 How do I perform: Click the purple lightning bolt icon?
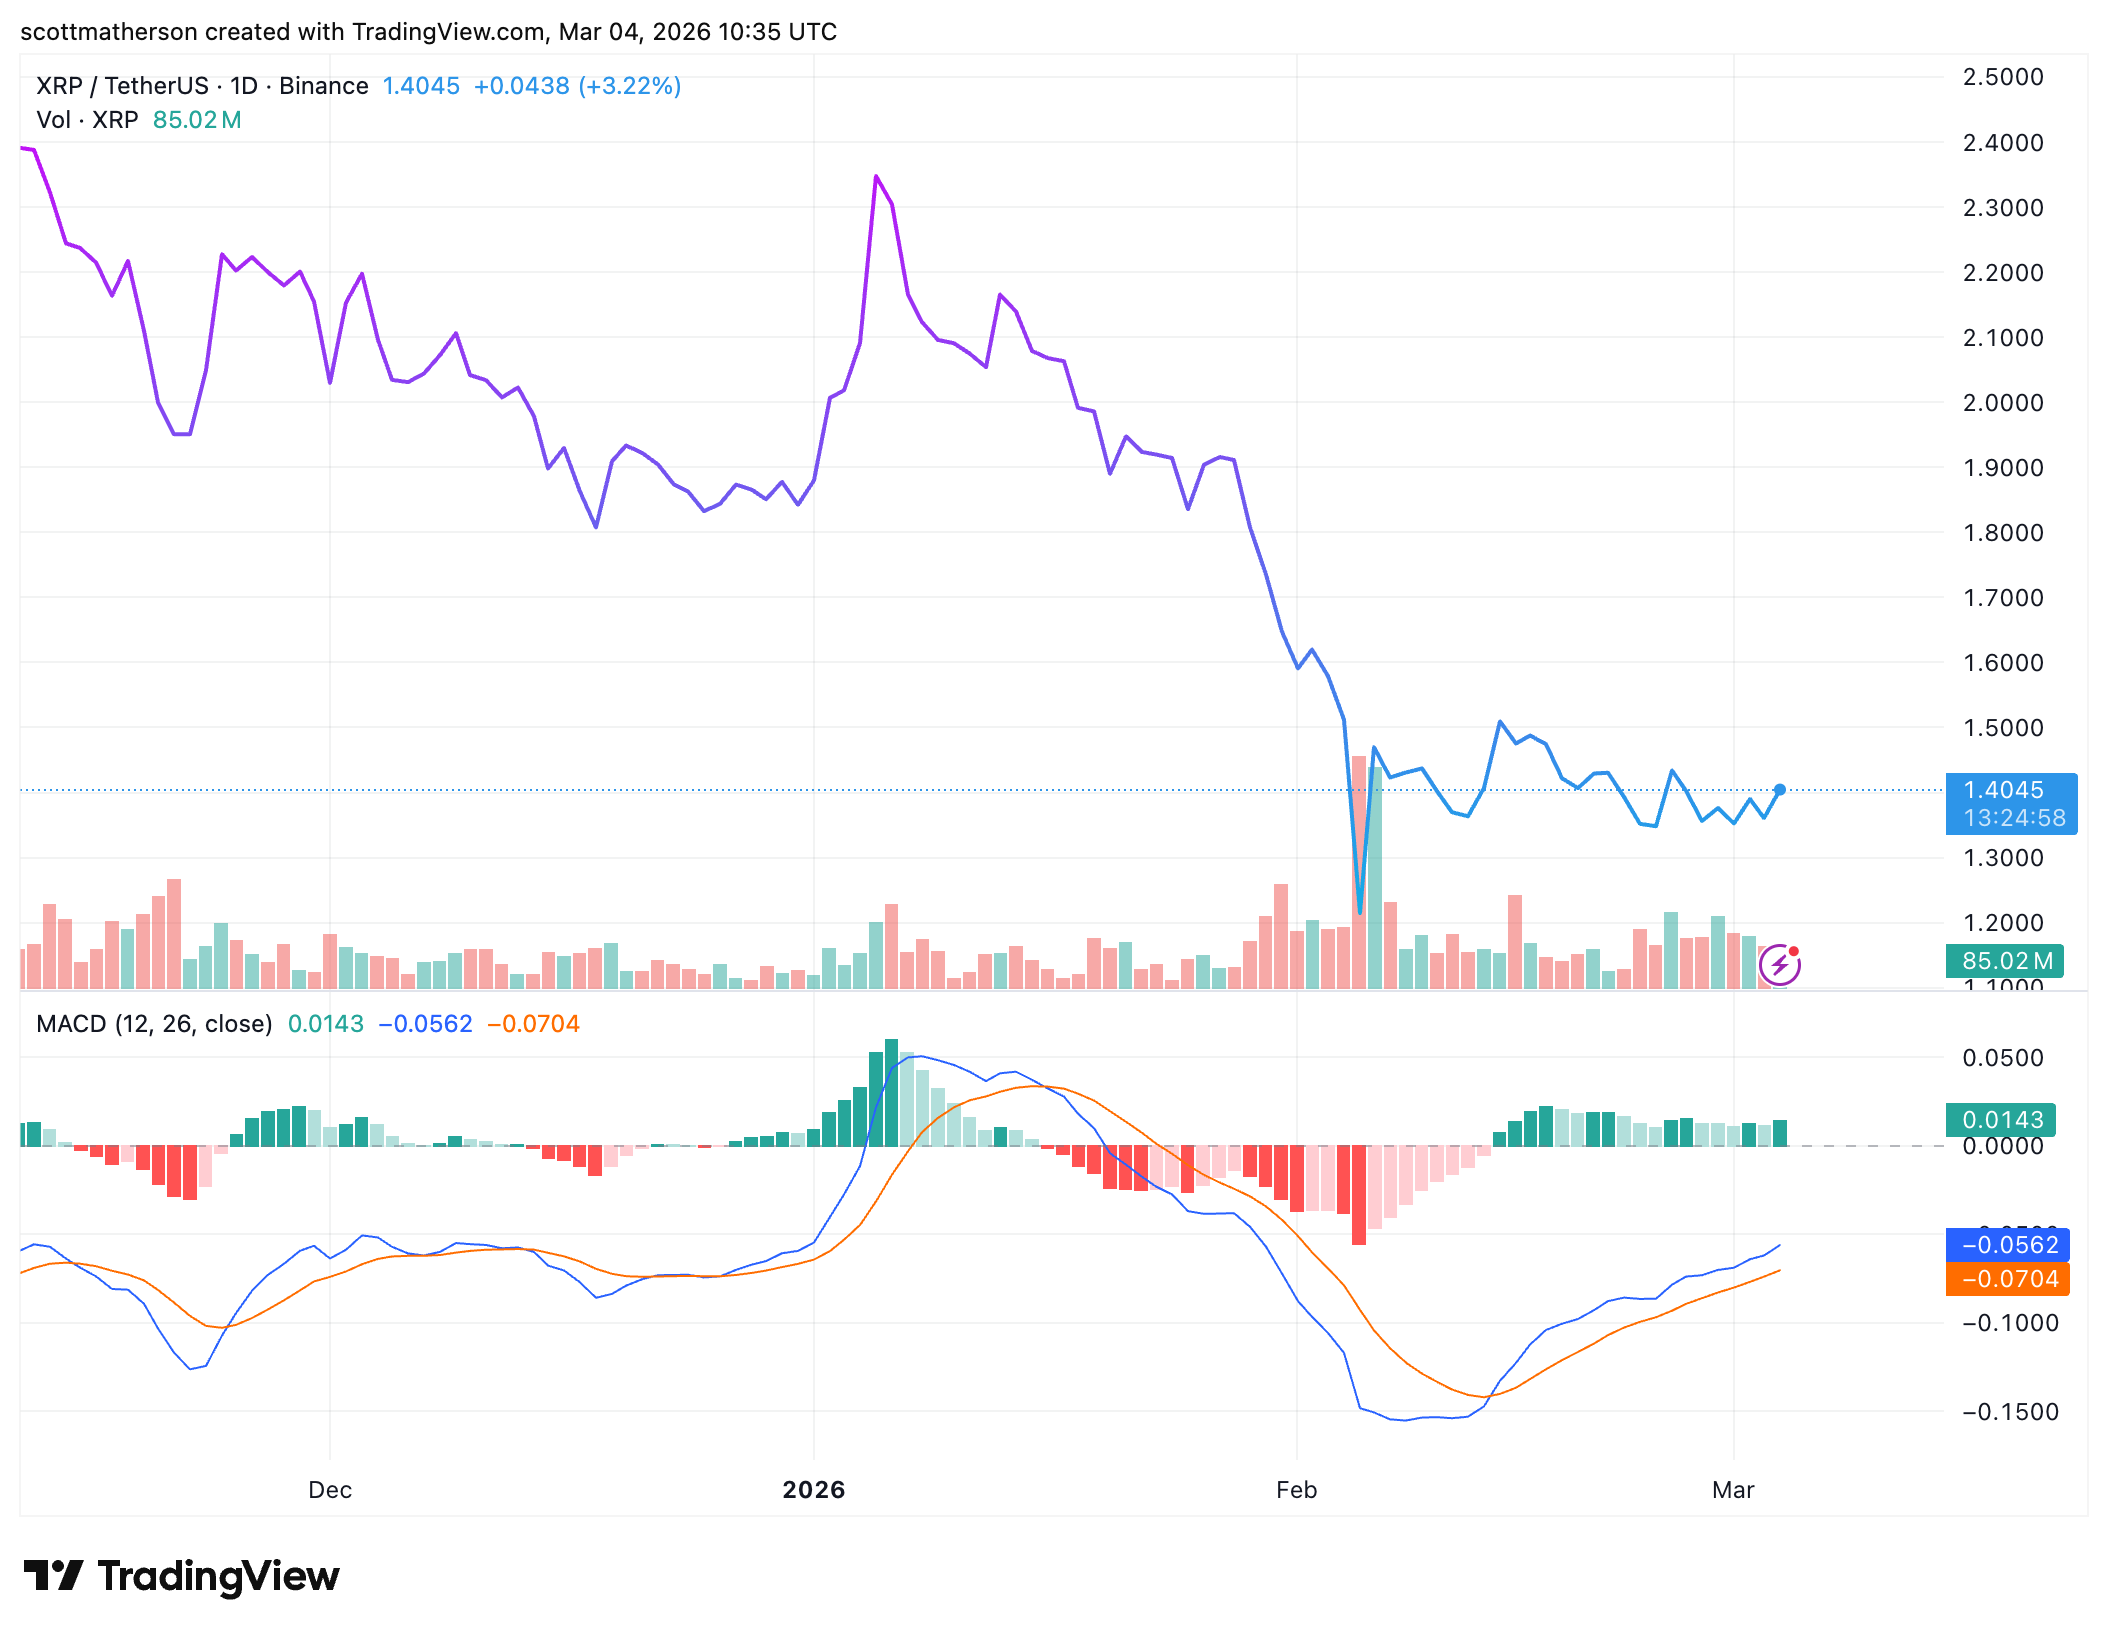pyautogui.click(x=1779, y=965)
